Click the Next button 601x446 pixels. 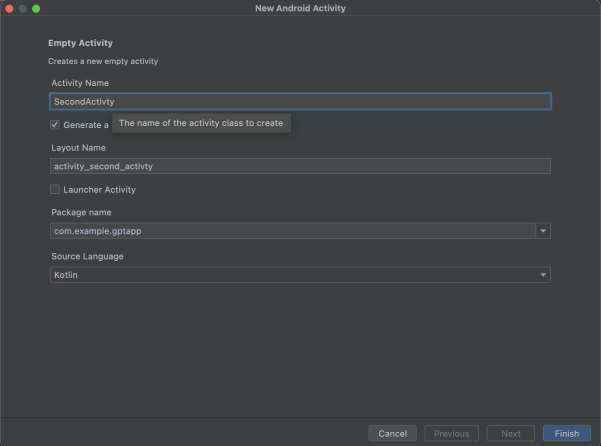[x=510, y=433]
